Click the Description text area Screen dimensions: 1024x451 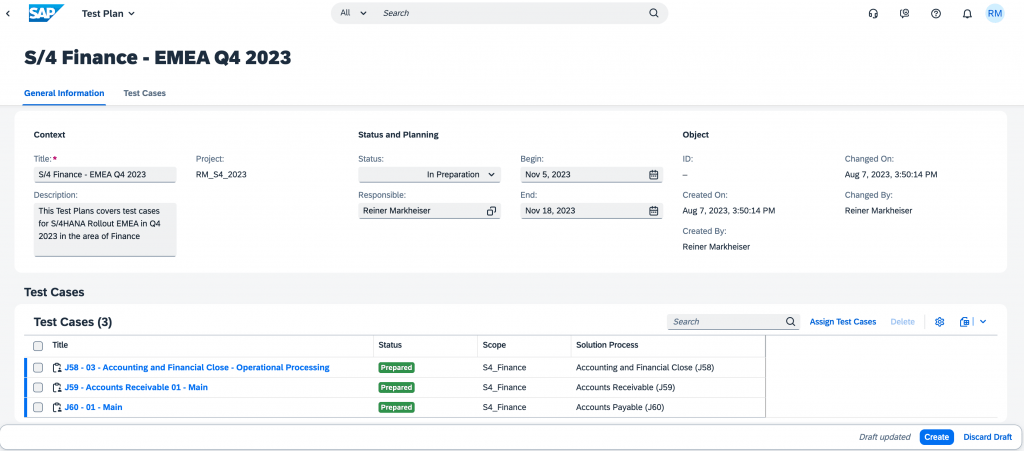pyautogui.click(x=105, y=229)
